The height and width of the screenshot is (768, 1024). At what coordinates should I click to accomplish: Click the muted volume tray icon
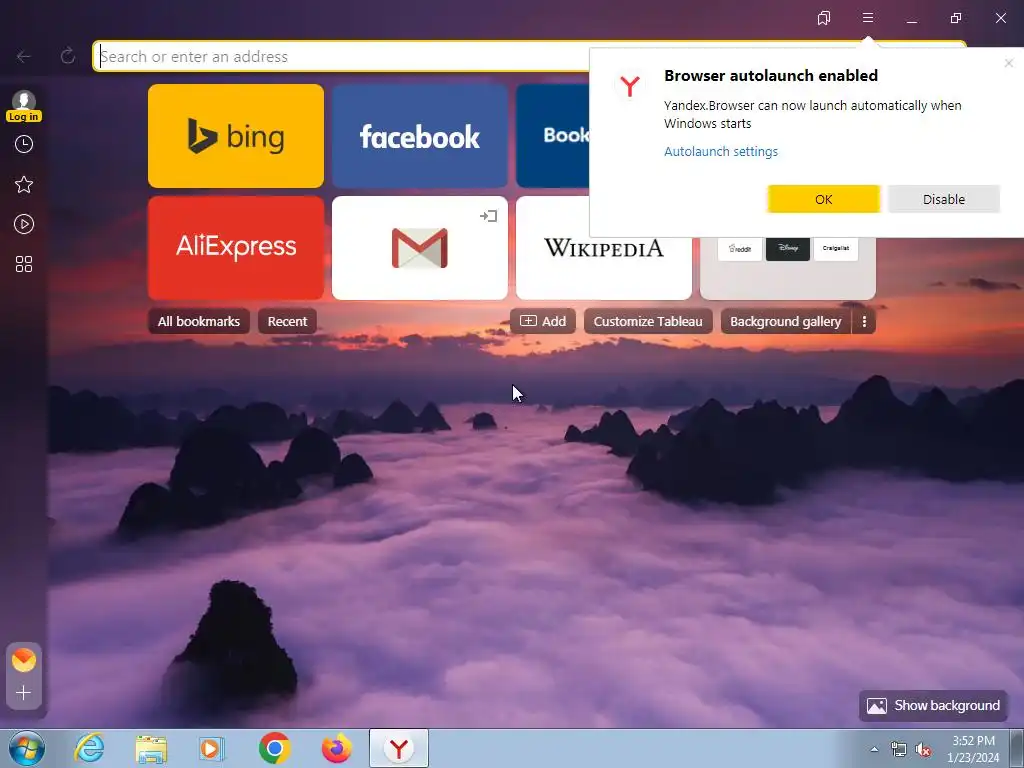[923, 749]
